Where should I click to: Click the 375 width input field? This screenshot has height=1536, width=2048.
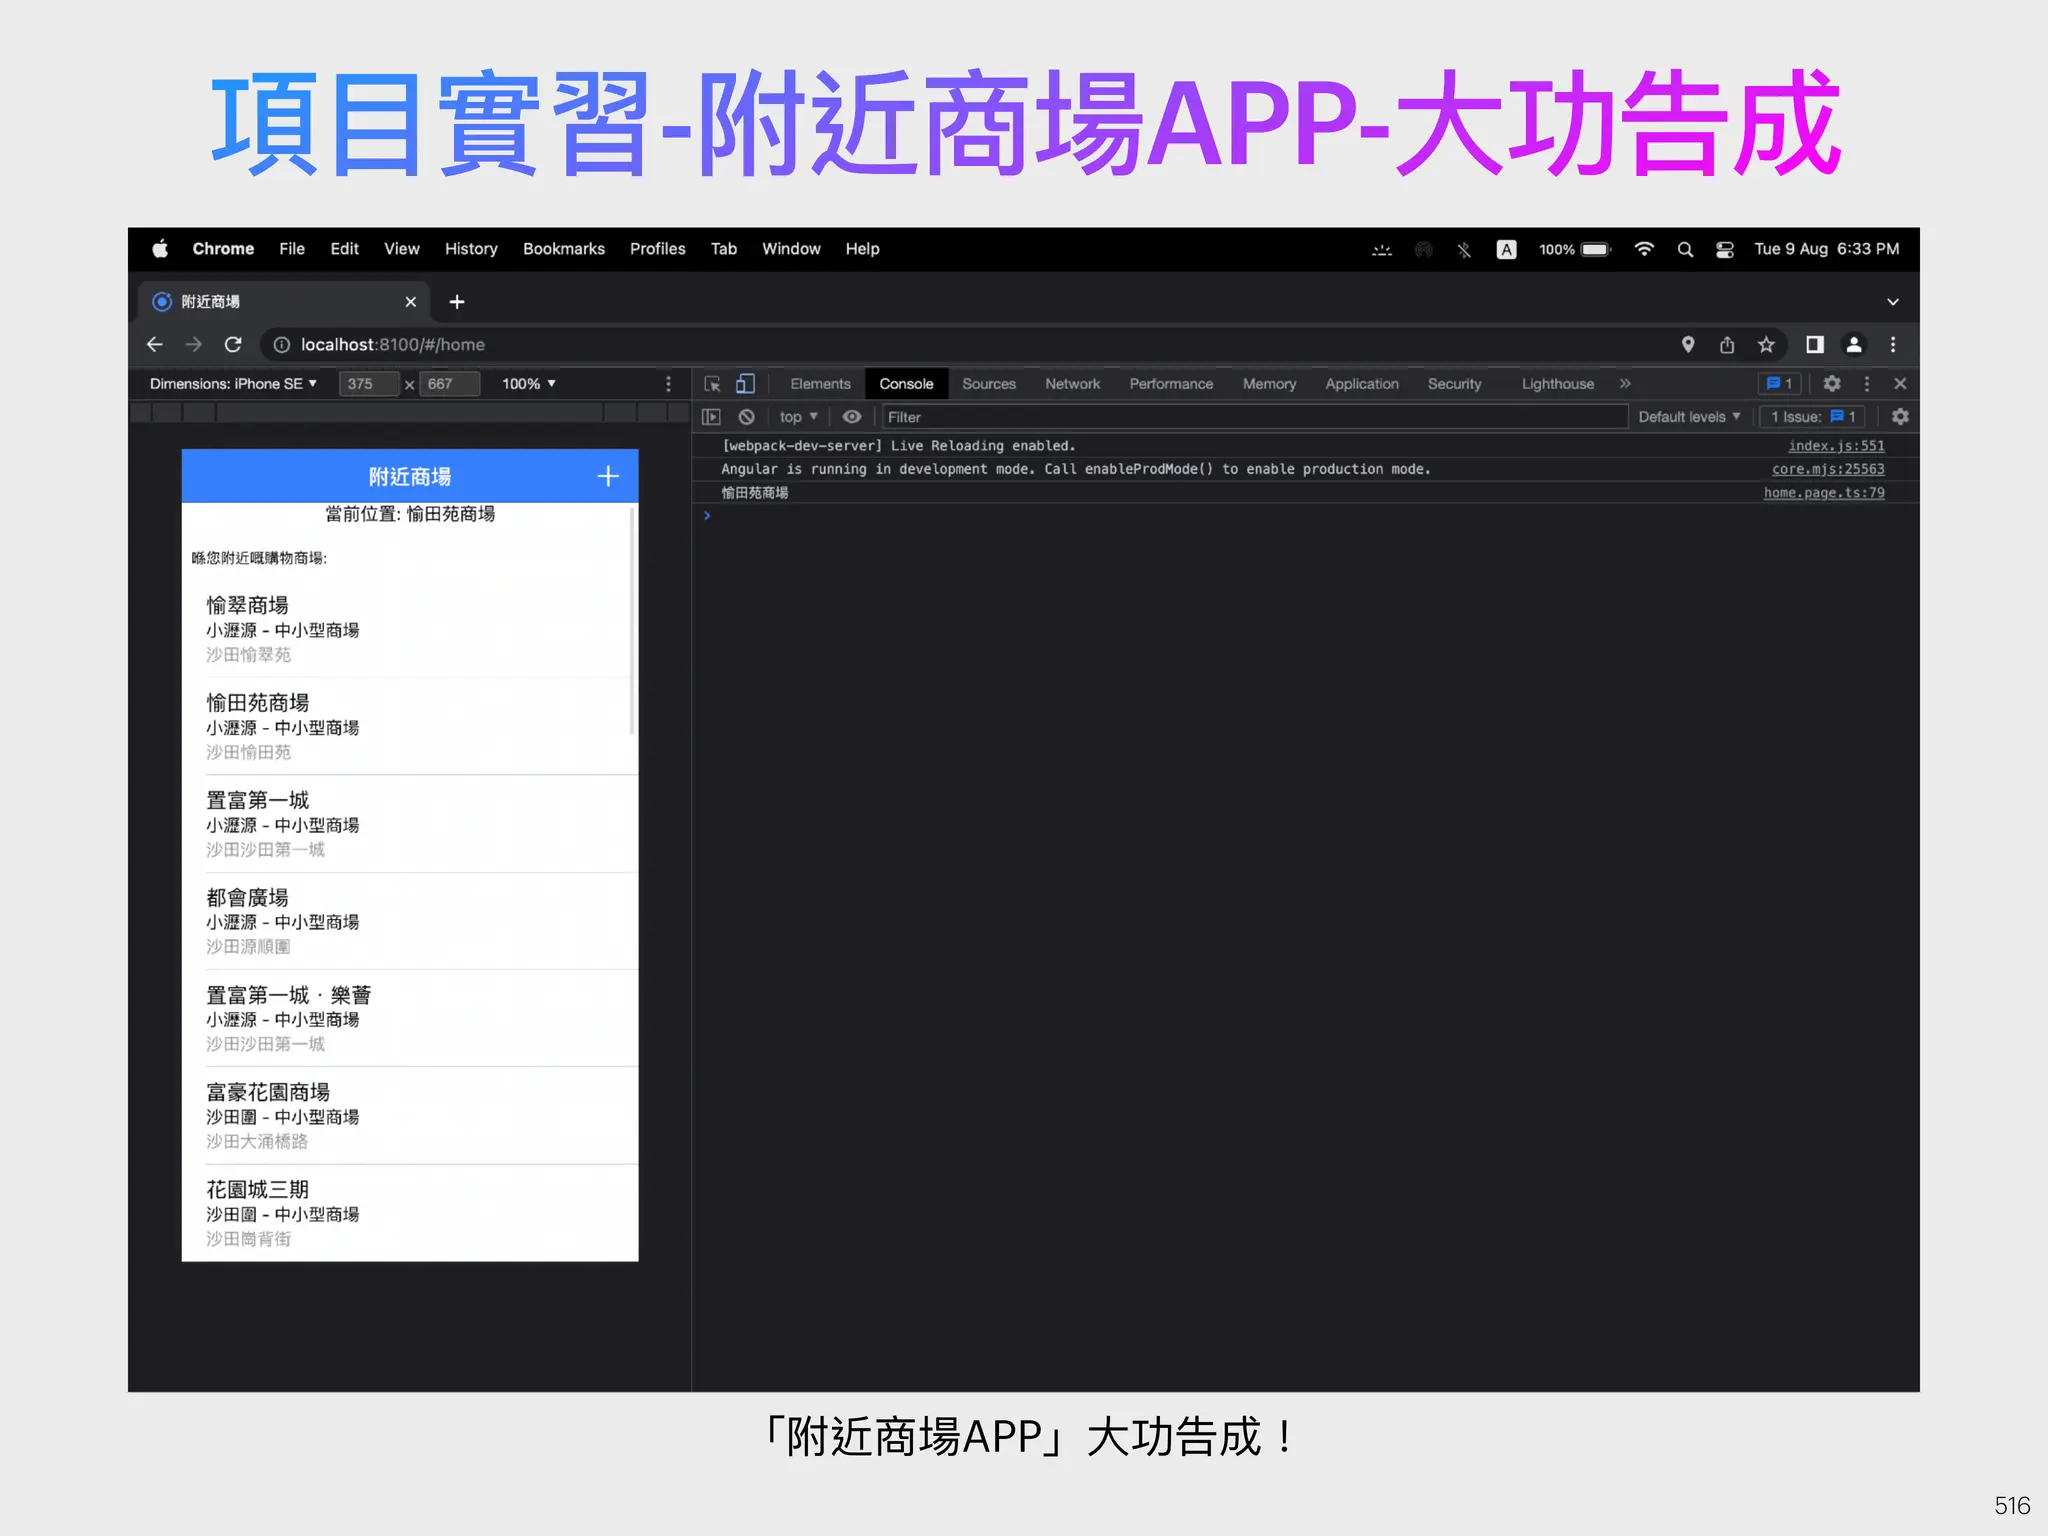369,384
